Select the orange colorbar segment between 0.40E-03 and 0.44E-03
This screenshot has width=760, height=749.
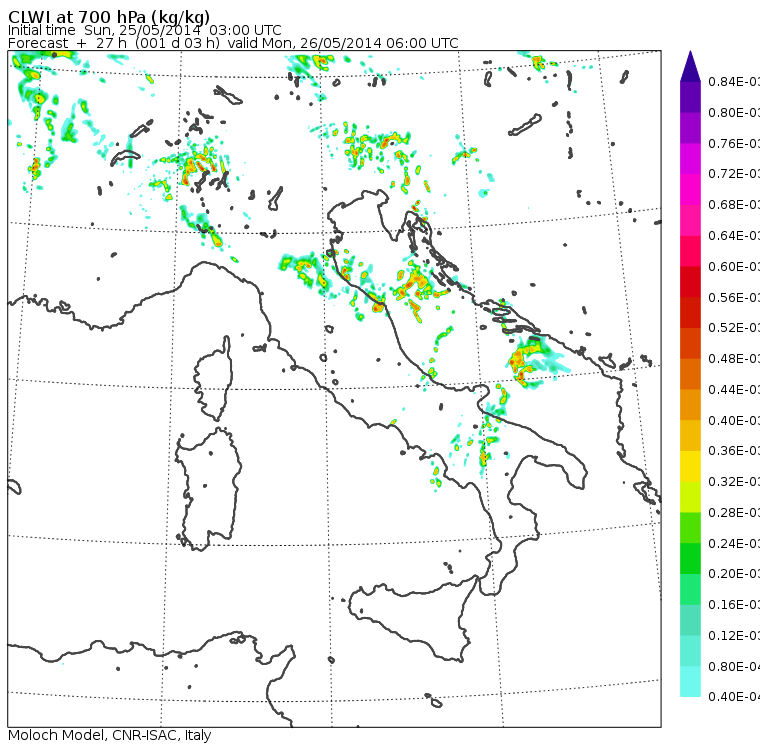690,405
